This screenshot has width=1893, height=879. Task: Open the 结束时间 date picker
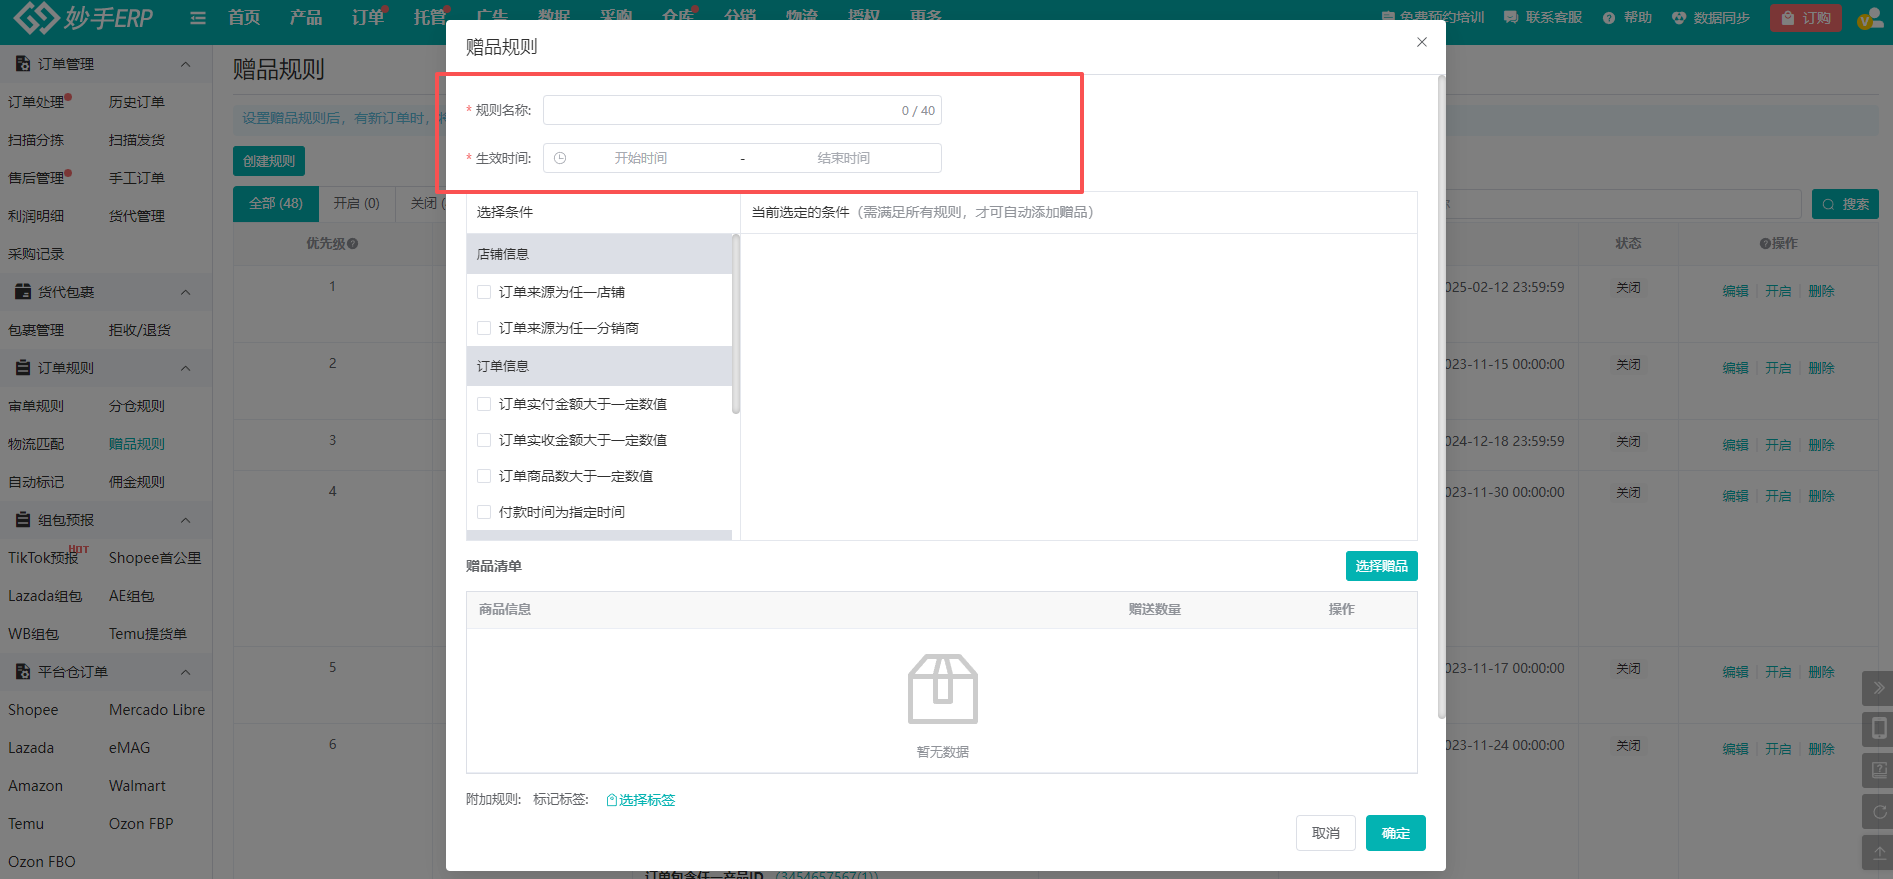pos(844,158)
